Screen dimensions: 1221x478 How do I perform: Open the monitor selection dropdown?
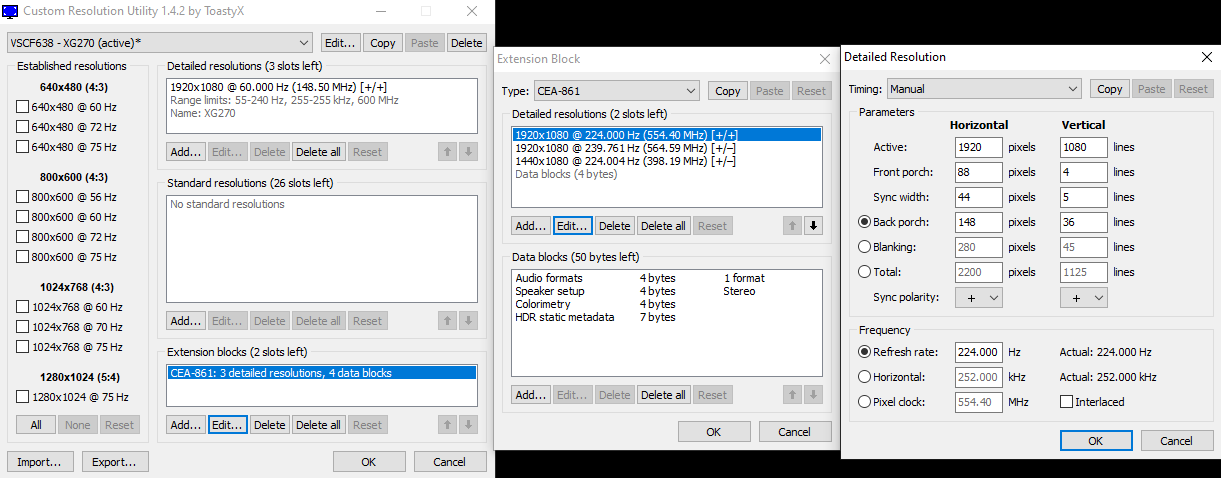(x=159, y=43)
